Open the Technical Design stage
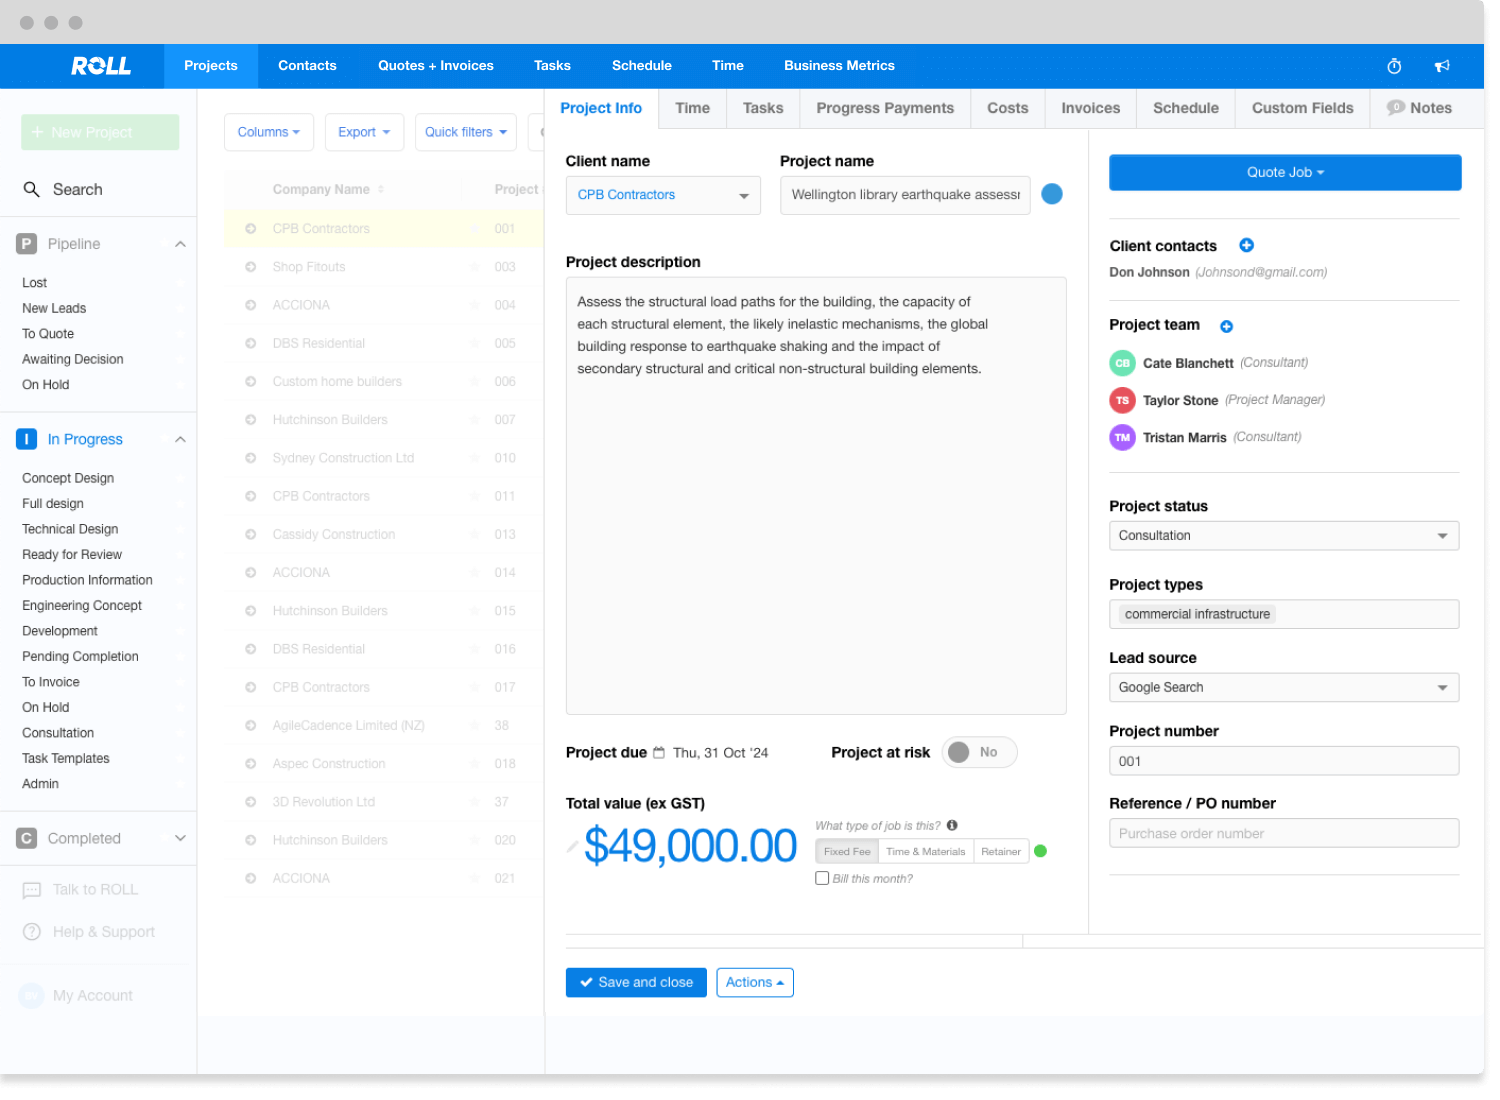Viewport: 1500px width, 1100px height. click(70, 529)
